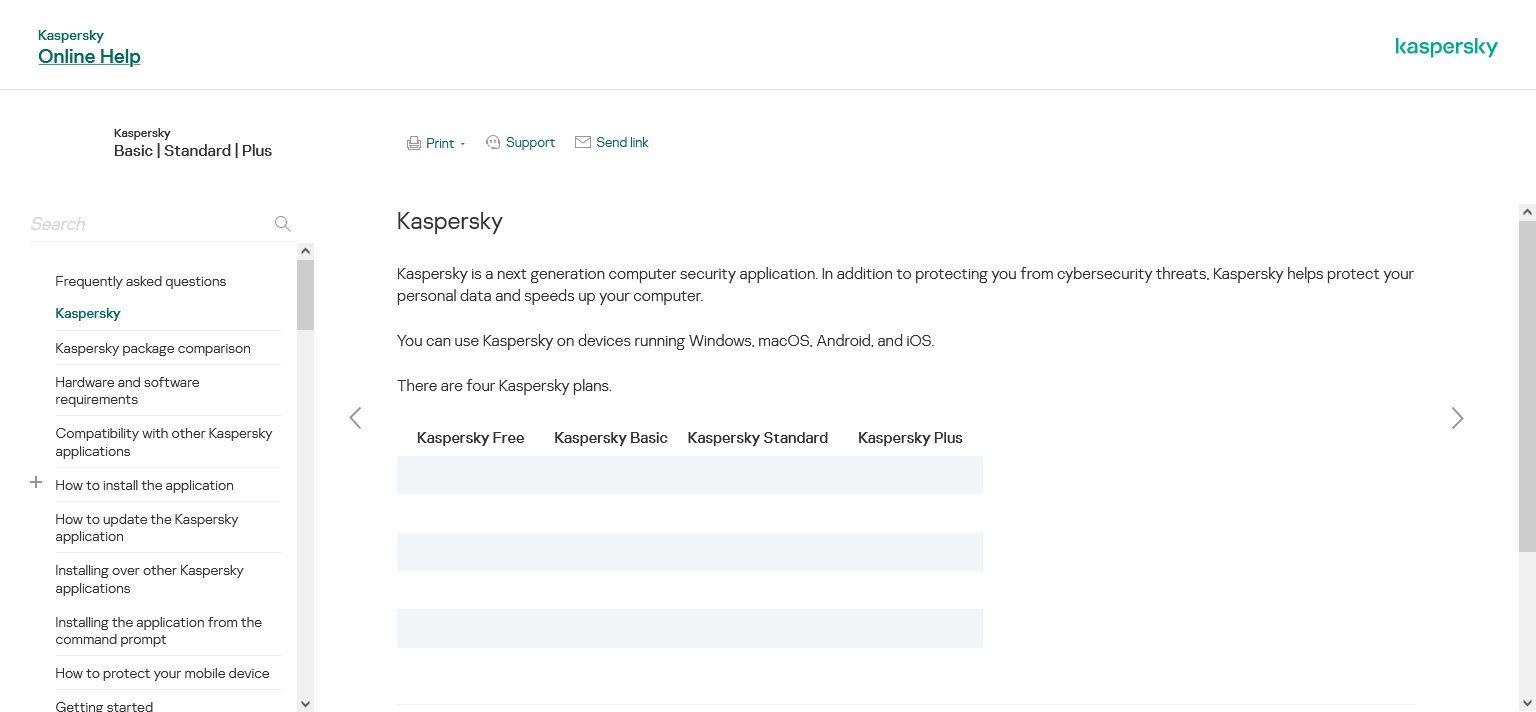This screenshot has height=712, width=1536.
Task: Open How to protect your mobile device
Action: (x=163, y=673)
